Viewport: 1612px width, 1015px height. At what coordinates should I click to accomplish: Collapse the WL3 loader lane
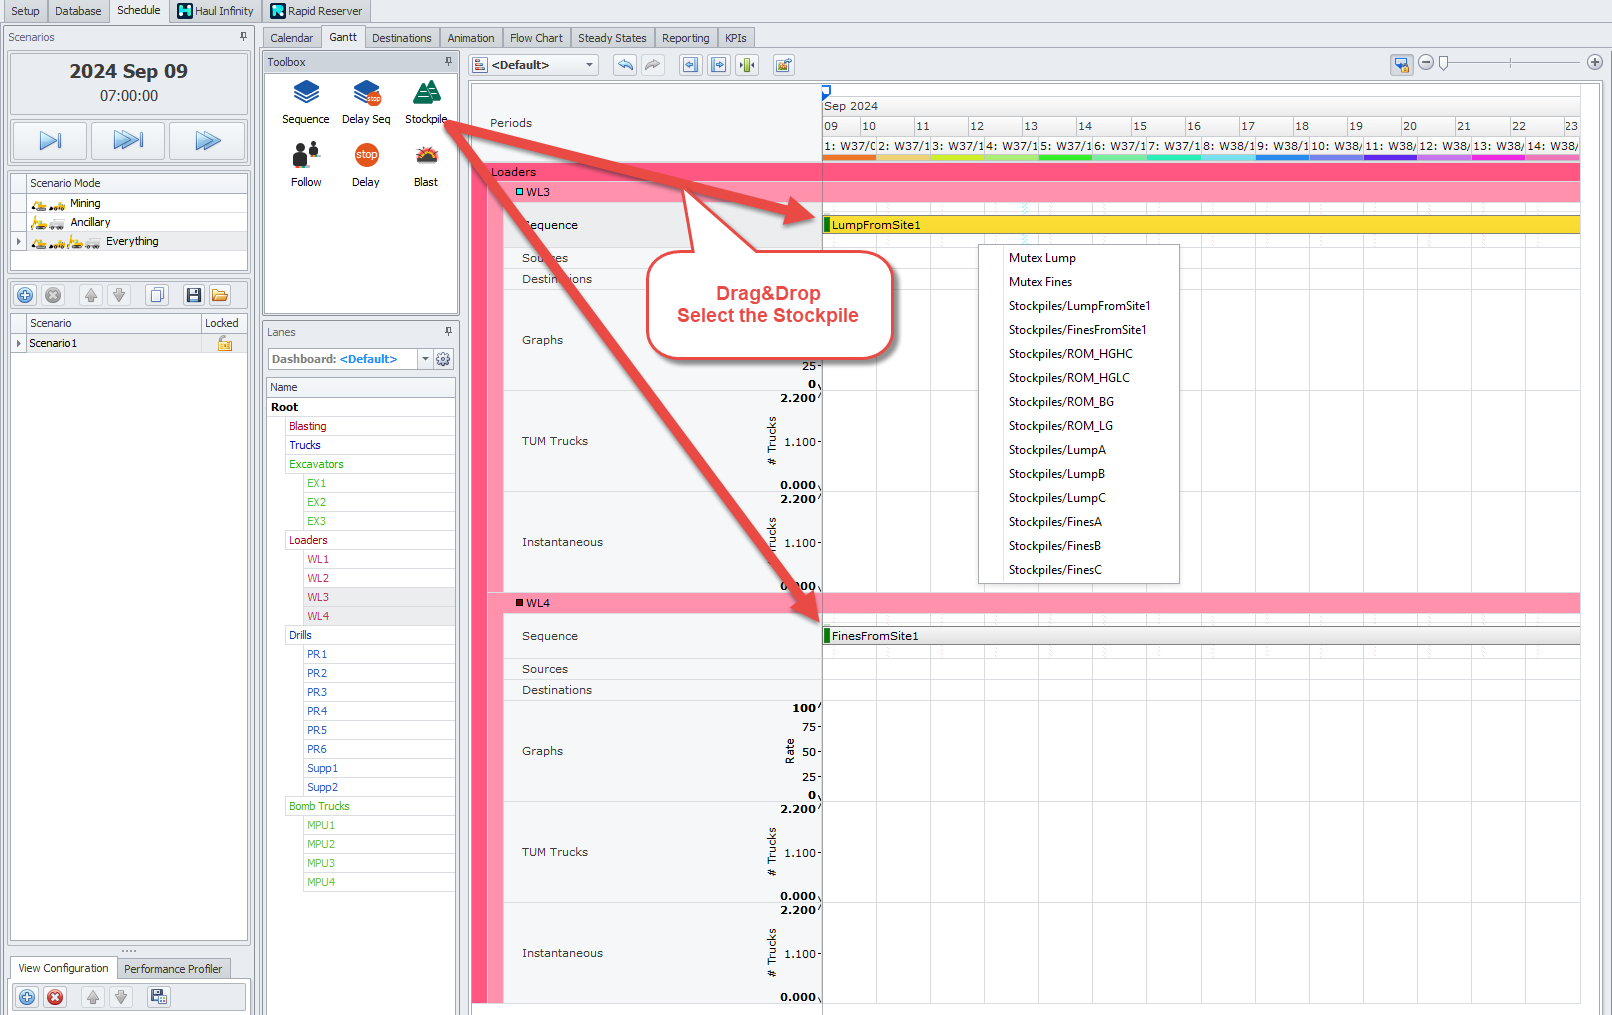click(520, 192)
